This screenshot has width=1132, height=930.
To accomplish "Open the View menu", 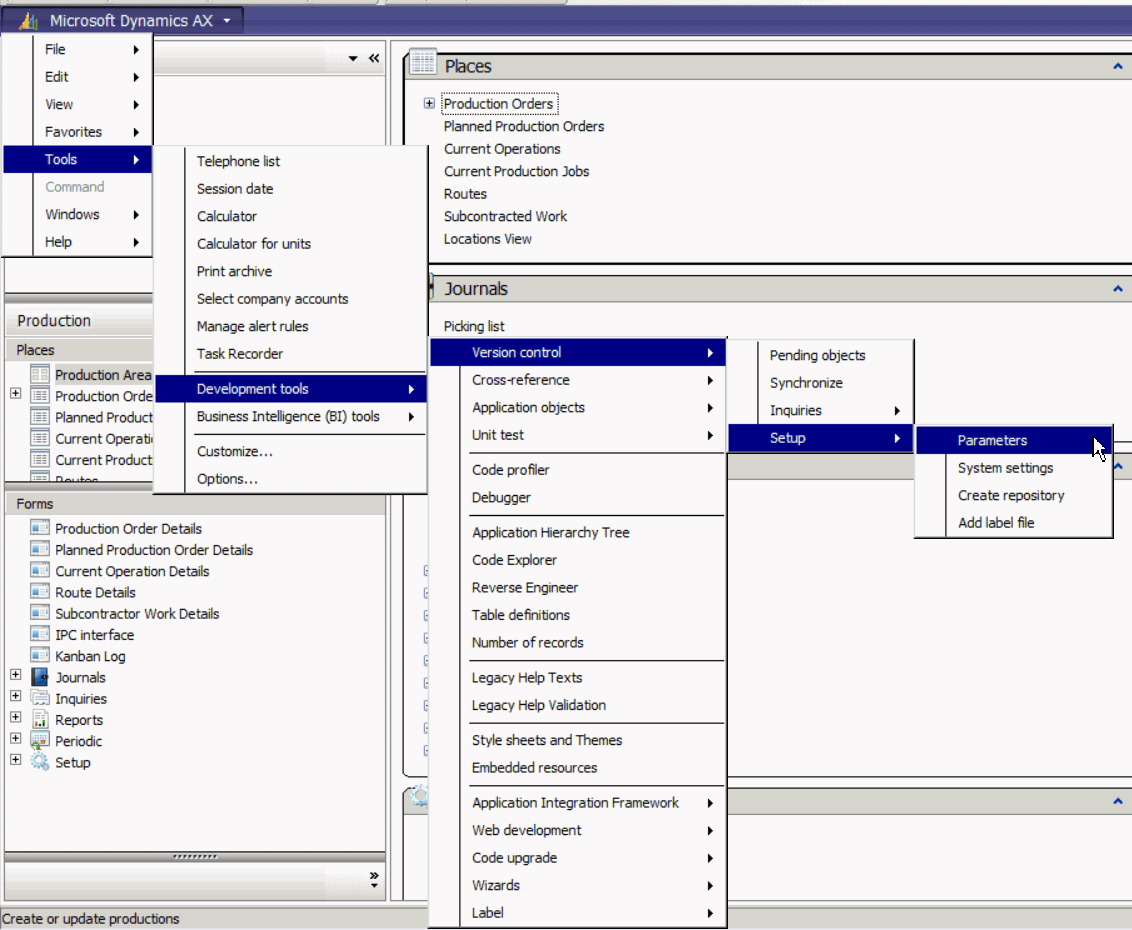I will pos(78,104).
